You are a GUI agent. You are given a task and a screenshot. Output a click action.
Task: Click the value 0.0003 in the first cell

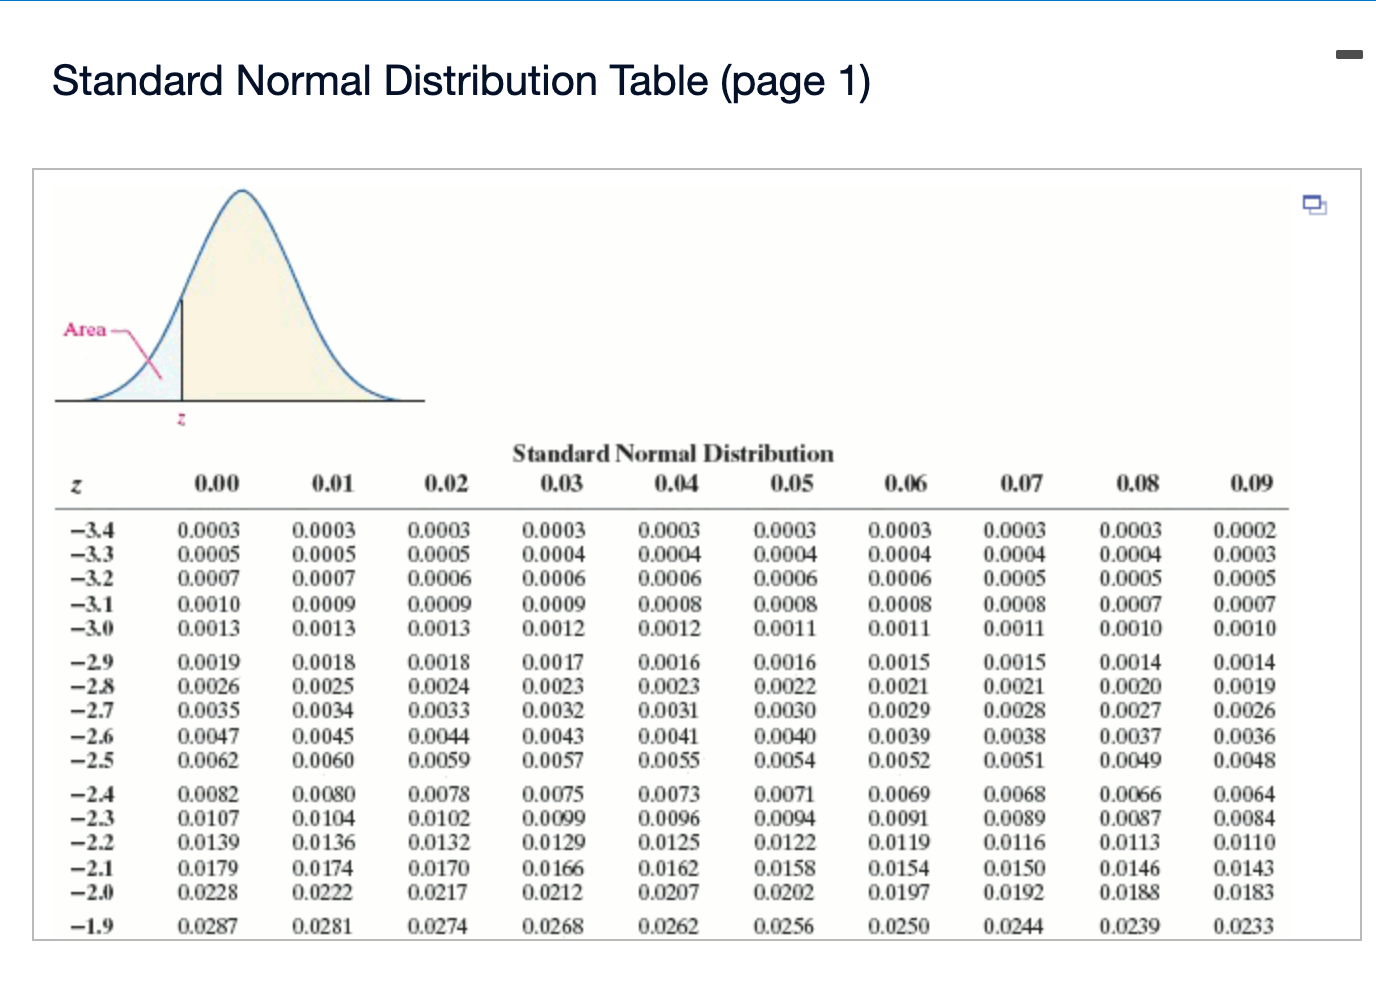coord(209,530)
